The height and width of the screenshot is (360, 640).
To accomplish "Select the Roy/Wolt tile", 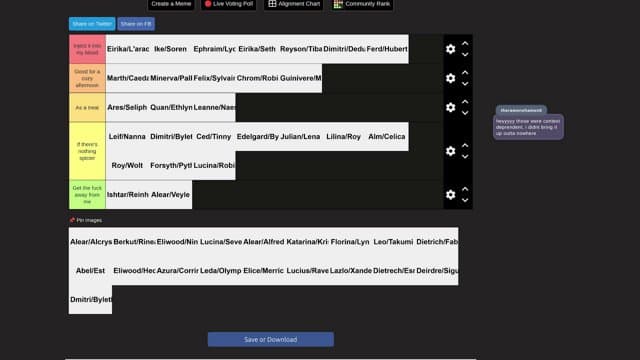I will coord(127,165).
